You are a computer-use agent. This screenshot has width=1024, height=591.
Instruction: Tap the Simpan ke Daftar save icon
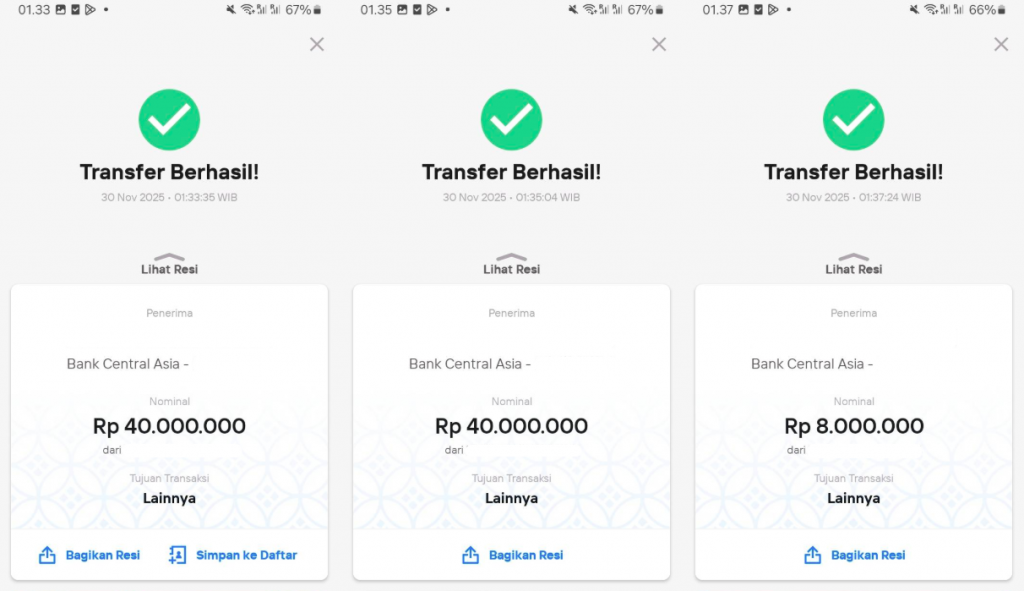[178, 555]
